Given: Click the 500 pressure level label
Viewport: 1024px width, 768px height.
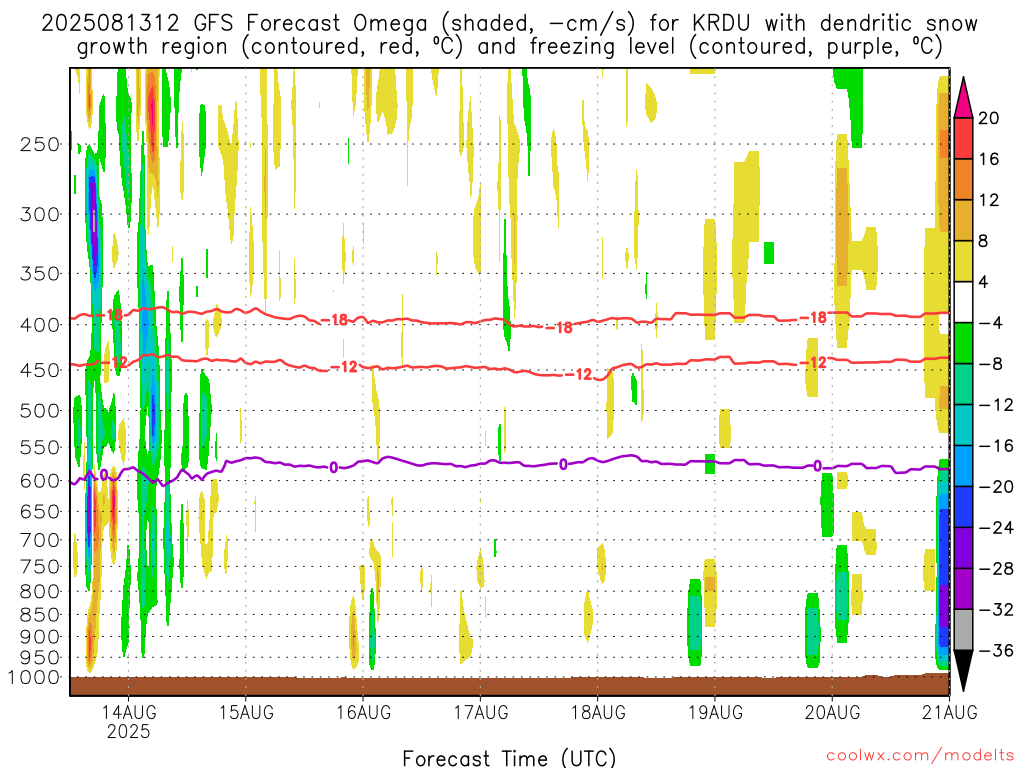Looking at the screenshot, I should coord(40,411).
